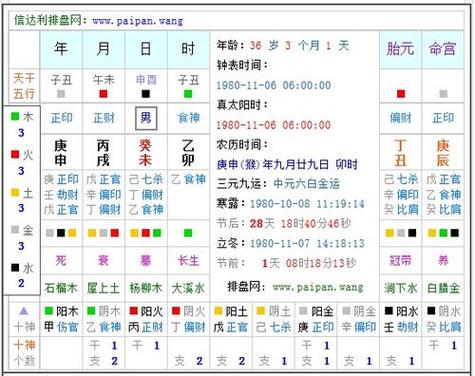
Task: Click the red square under 午未
Action: [x=103, y=94]
